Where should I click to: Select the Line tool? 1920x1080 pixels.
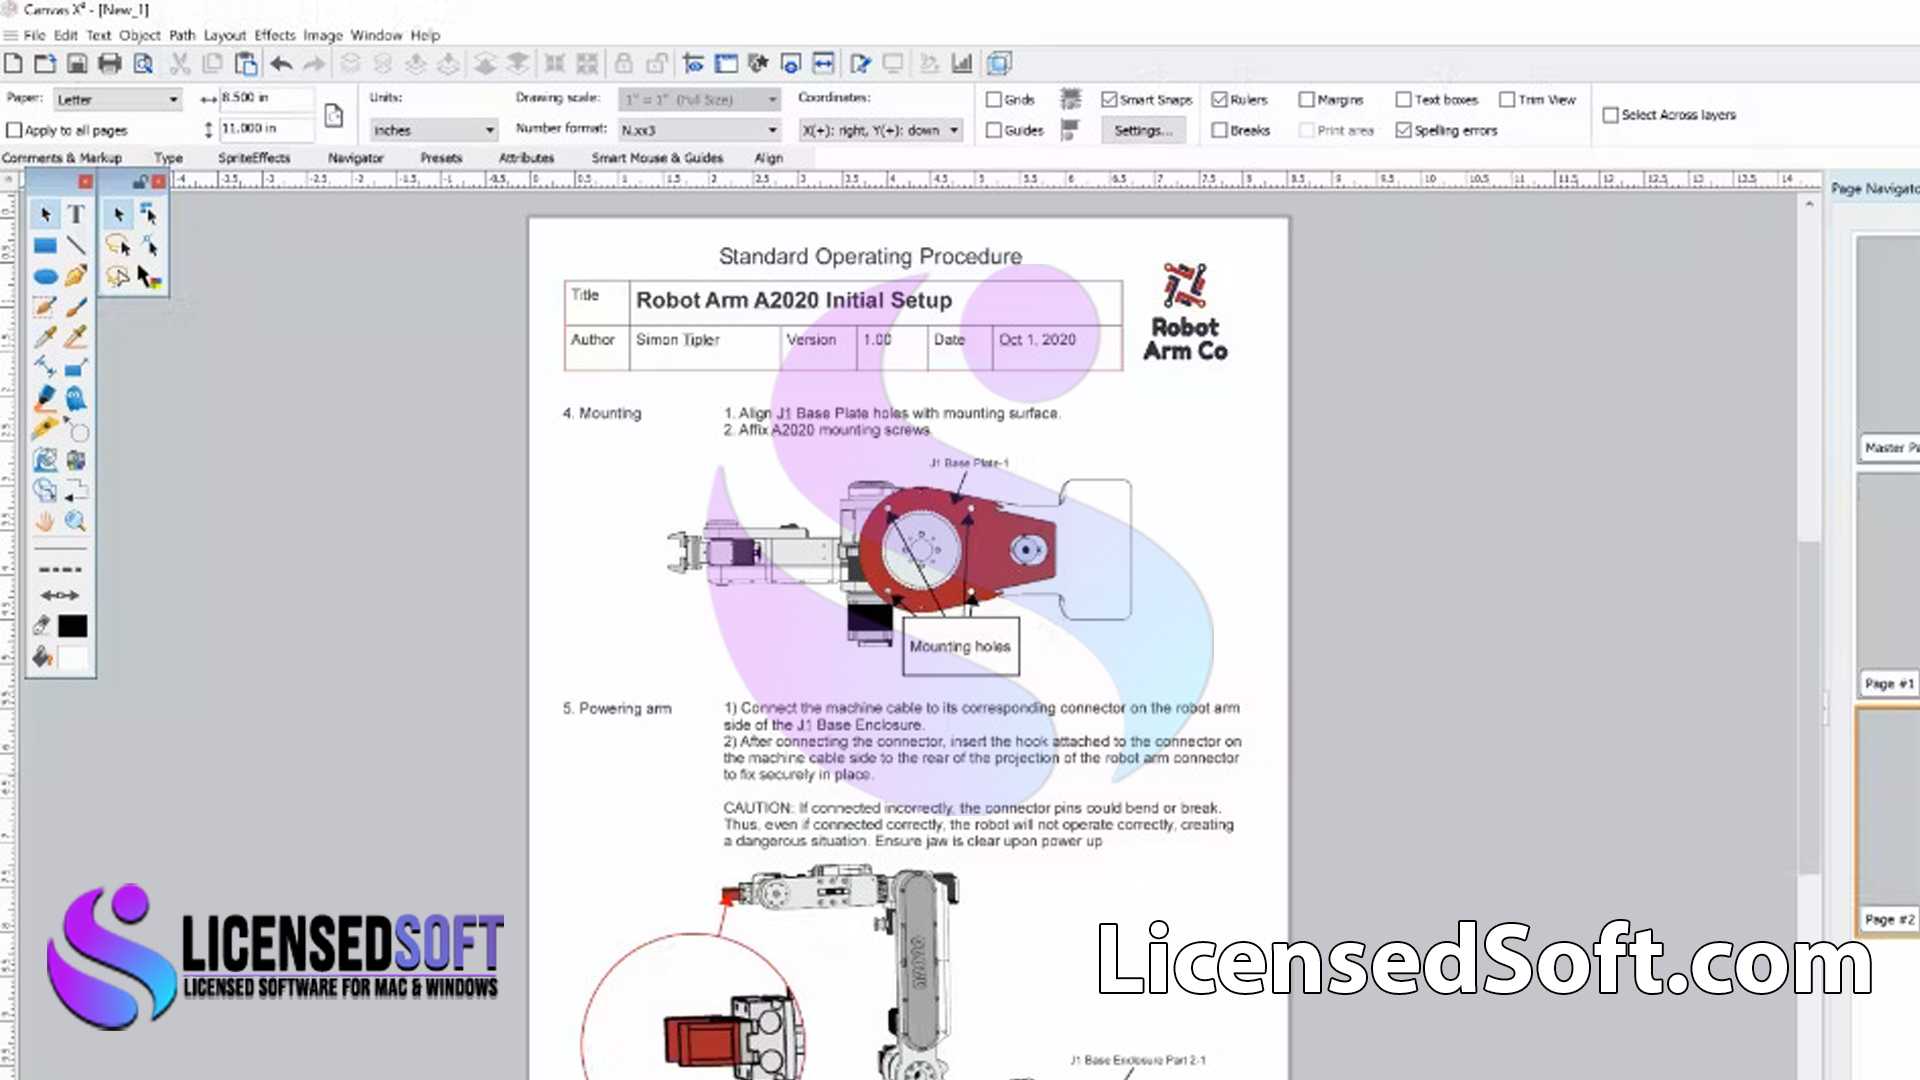coord(76,245)
